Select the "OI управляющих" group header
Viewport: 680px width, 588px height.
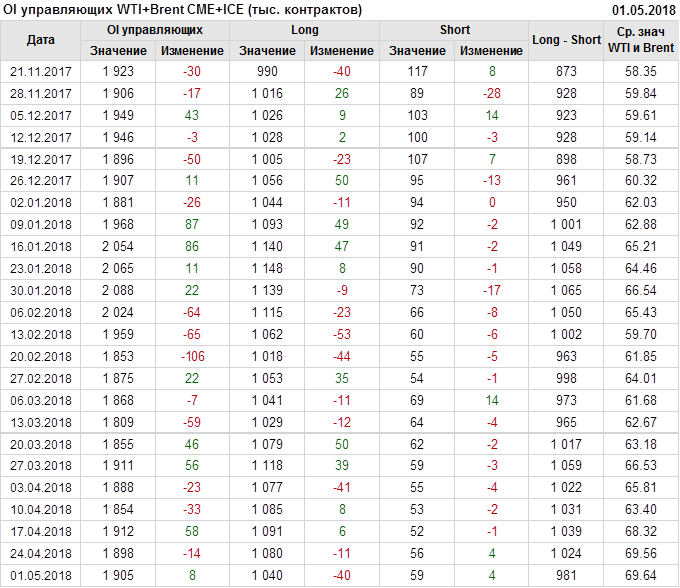(x=155, y=30)
